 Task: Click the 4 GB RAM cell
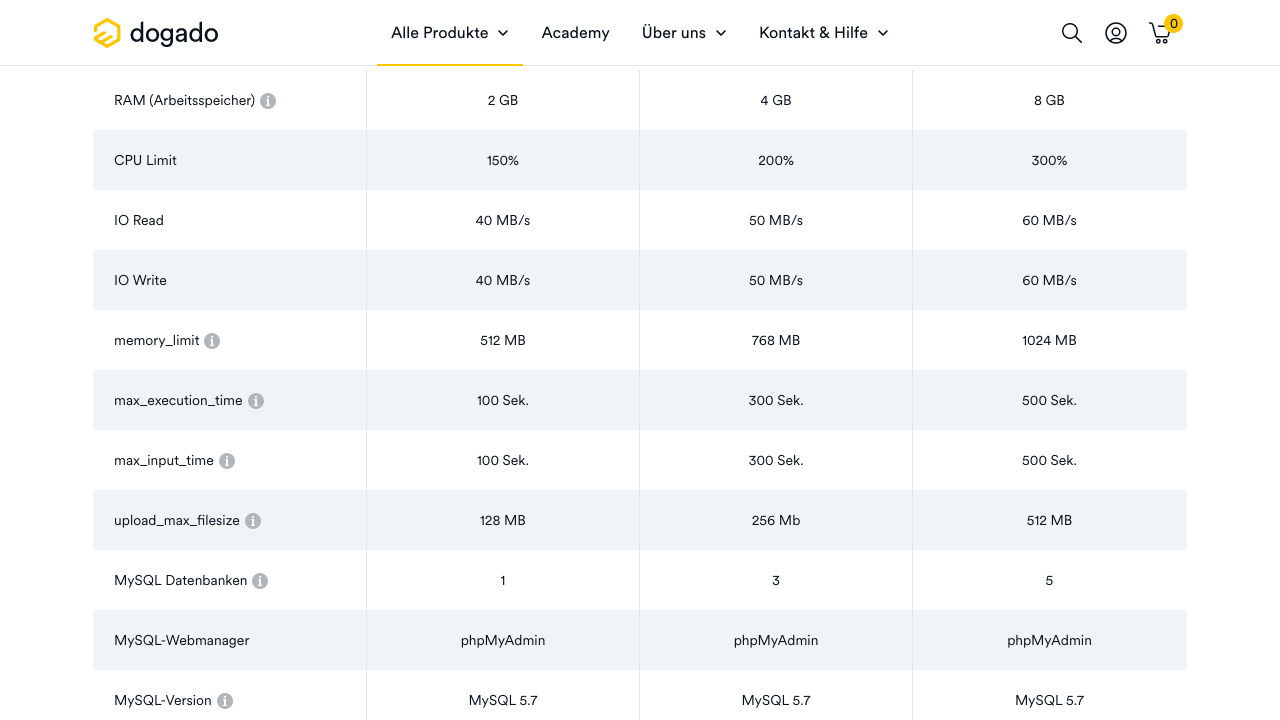click(776, 100)
